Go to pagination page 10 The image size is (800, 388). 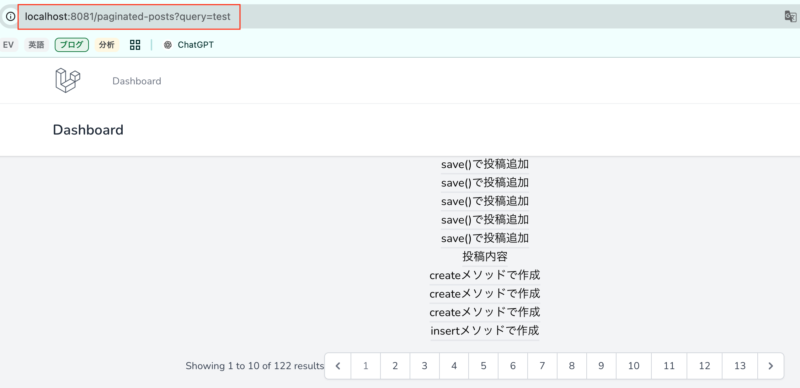(x=634, y=366)
